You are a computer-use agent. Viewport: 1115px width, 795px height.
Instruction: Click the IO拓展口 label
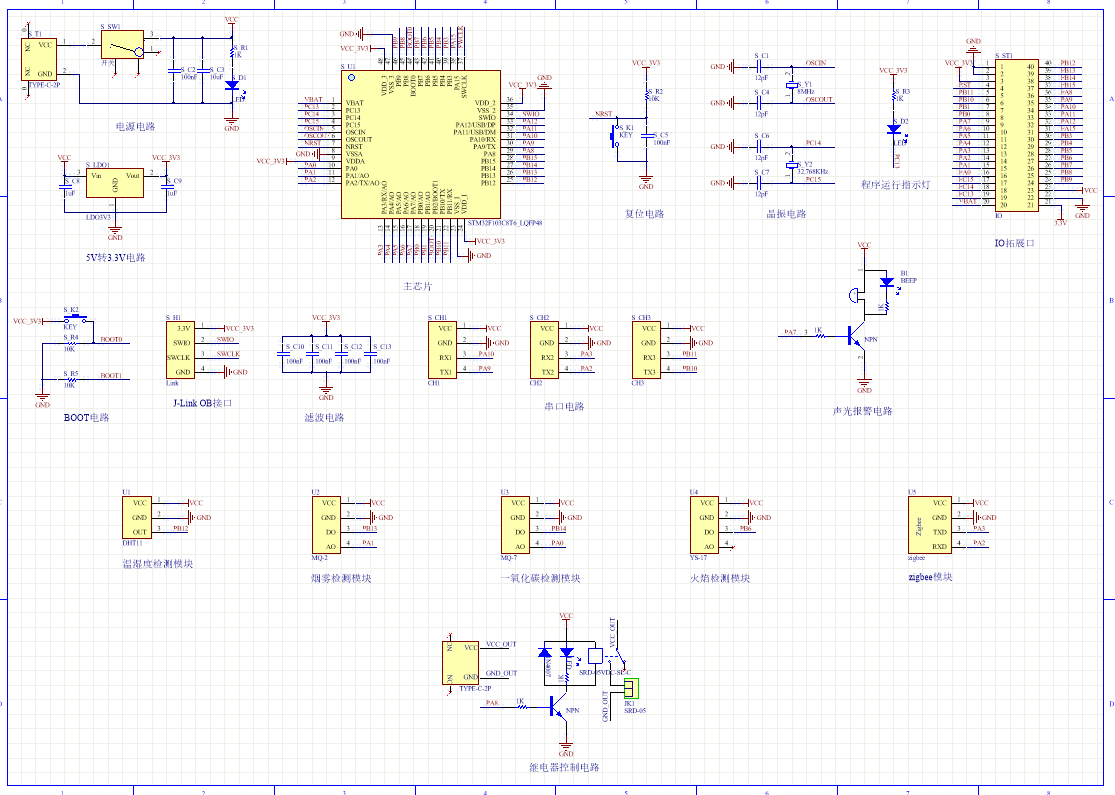click(1014, 242)
